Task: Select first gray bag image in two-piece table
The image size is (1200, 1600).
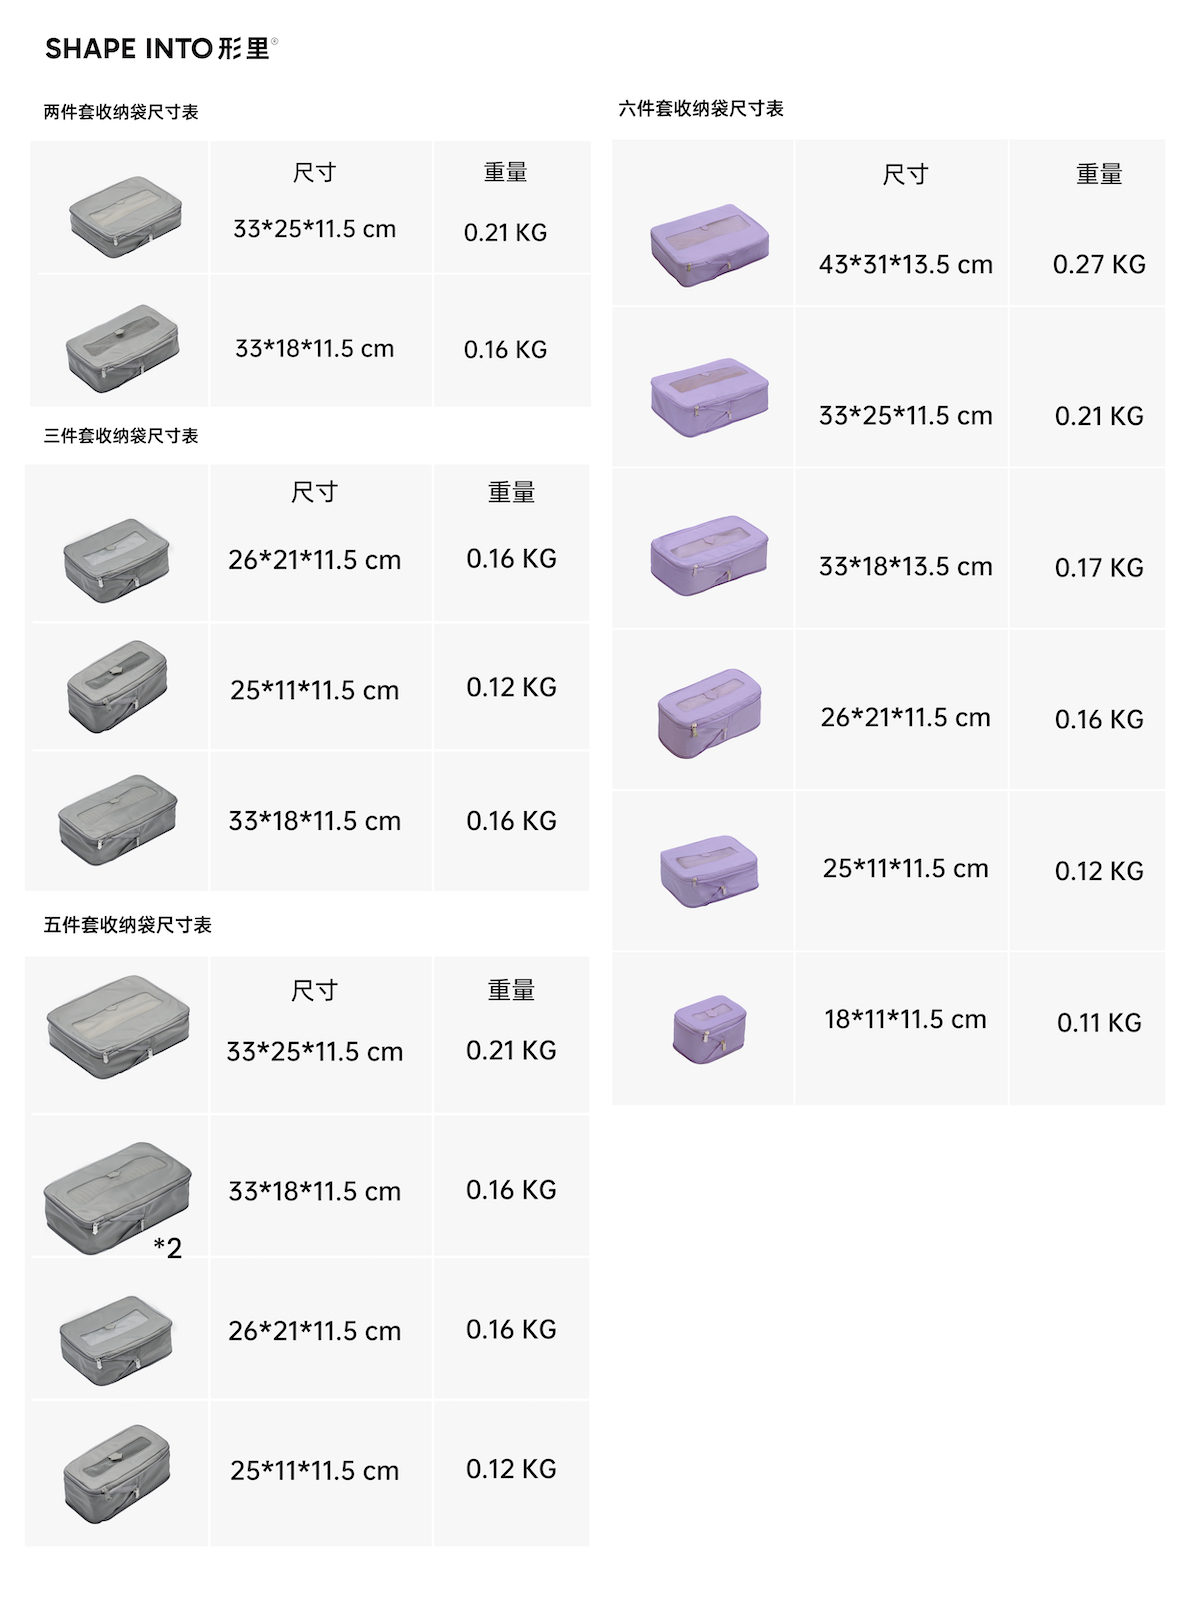Action: pyautogui.click(x=125, y=216)
